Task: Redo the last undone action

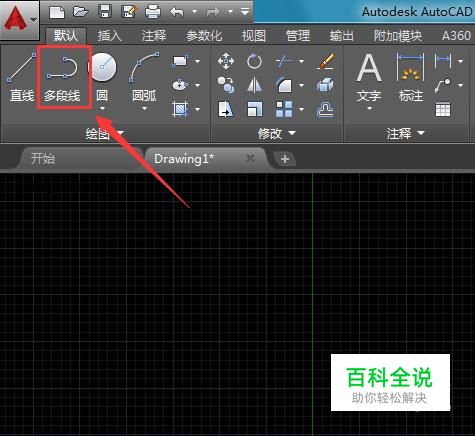Action: tap(213, 12)
